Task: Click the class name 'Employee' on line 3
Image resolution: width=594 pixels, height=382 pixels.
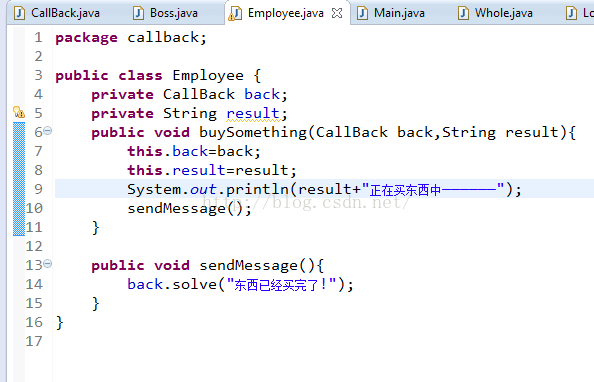Action: click(208, 75)
